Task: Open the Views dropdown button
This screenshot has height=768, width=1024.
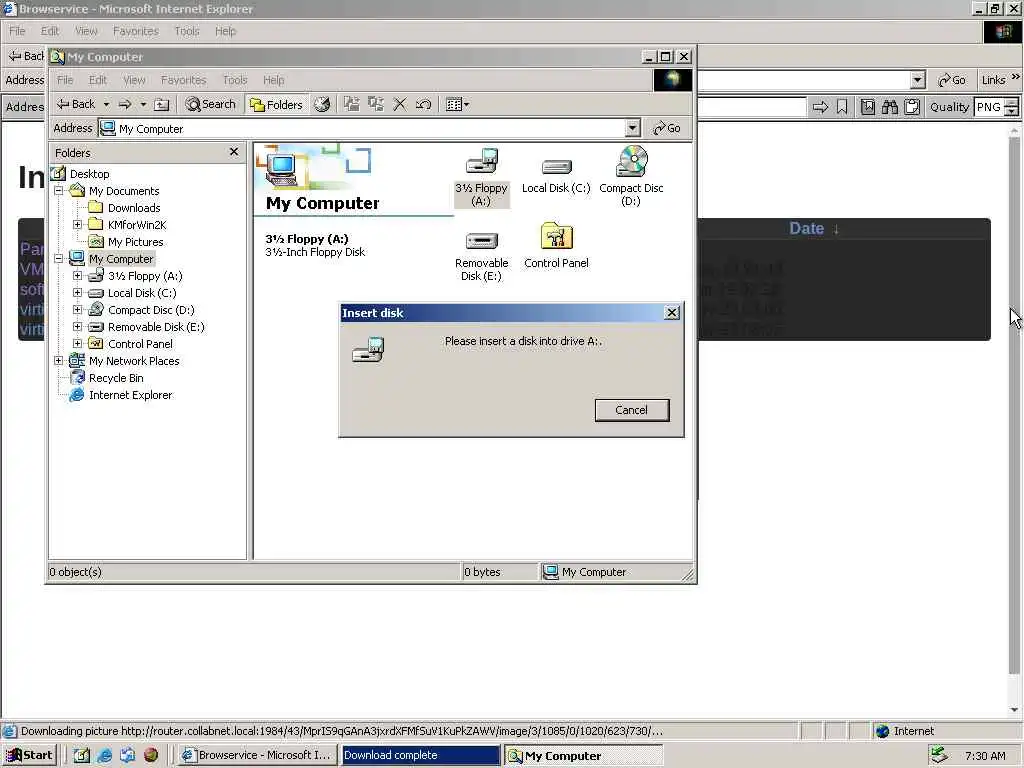Action: (457, 104)
